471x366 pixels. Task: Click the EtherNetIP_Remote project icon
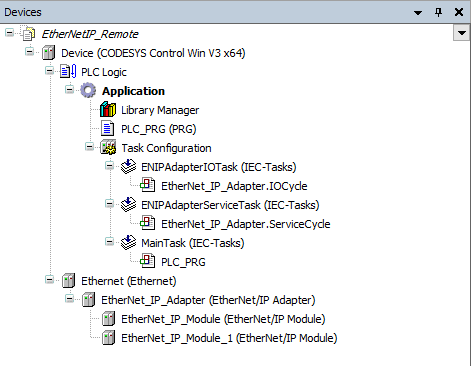pos(28,33)
